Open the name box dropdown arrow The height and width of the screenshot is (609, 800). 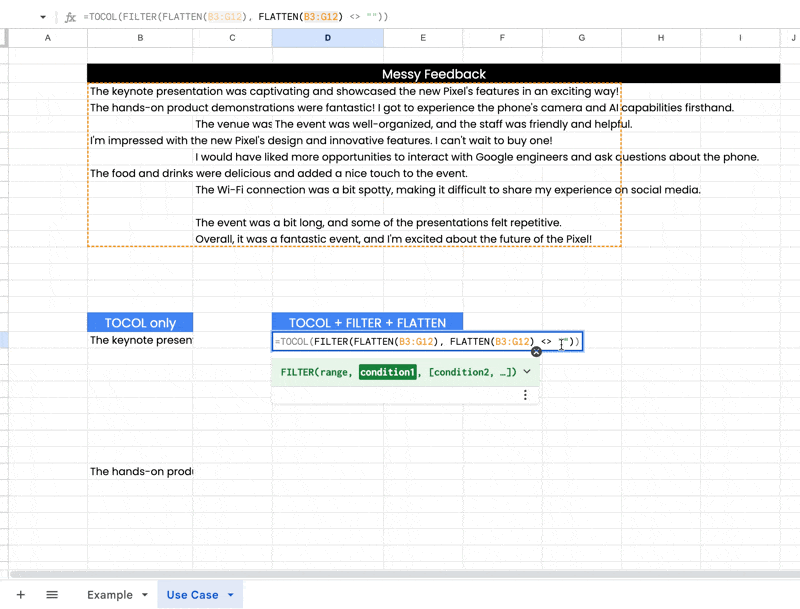(x=43, y=17)
